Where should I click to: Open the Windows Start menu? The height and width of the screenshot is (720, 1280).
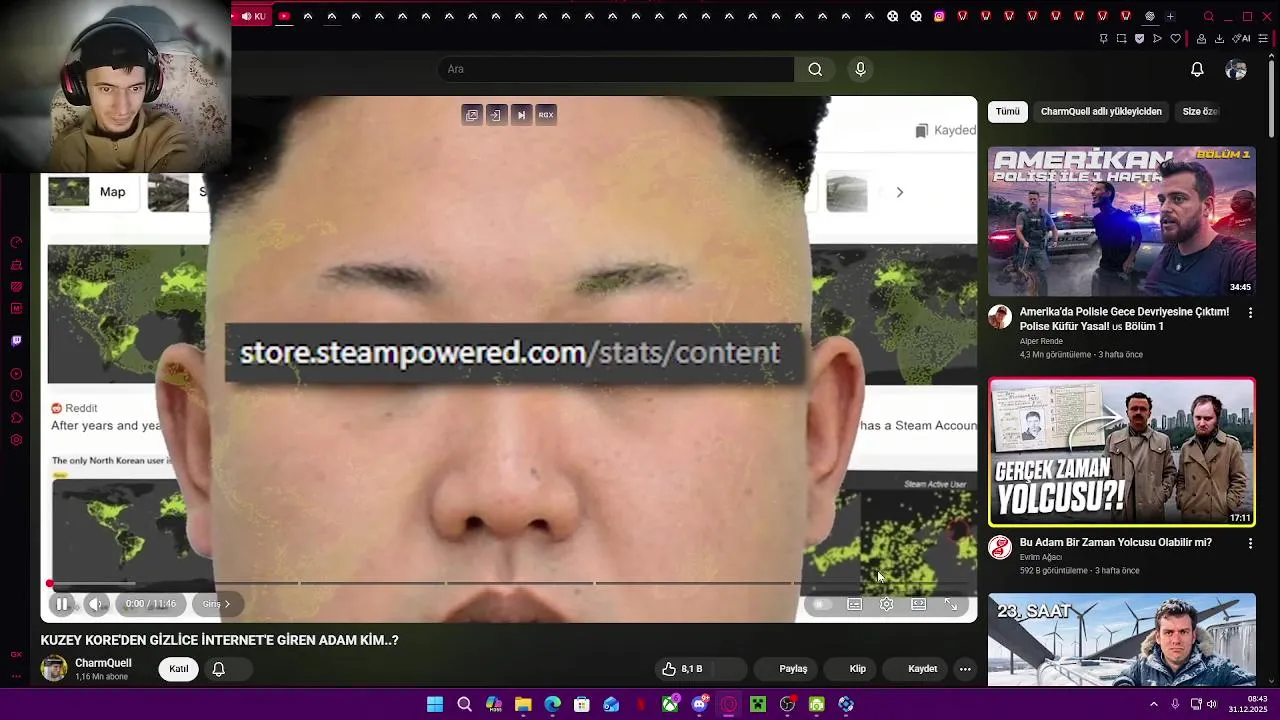[x=435, y=705]
